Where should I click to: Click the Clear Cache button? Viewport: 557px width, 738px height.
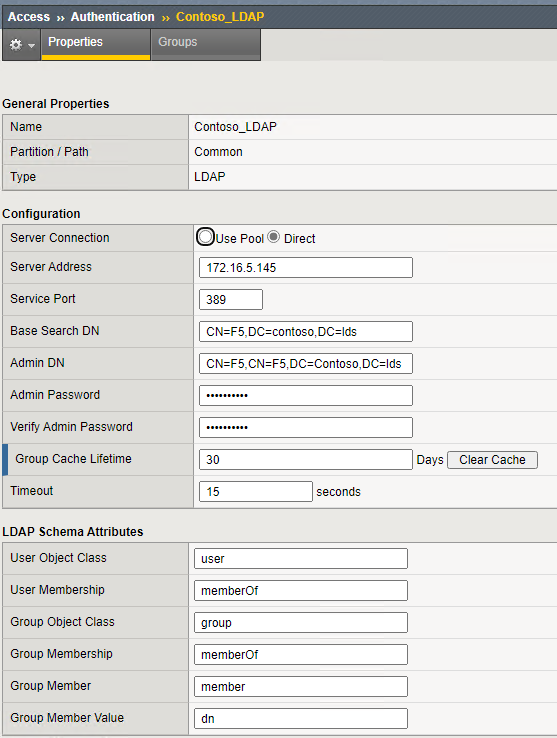point(492,460)
